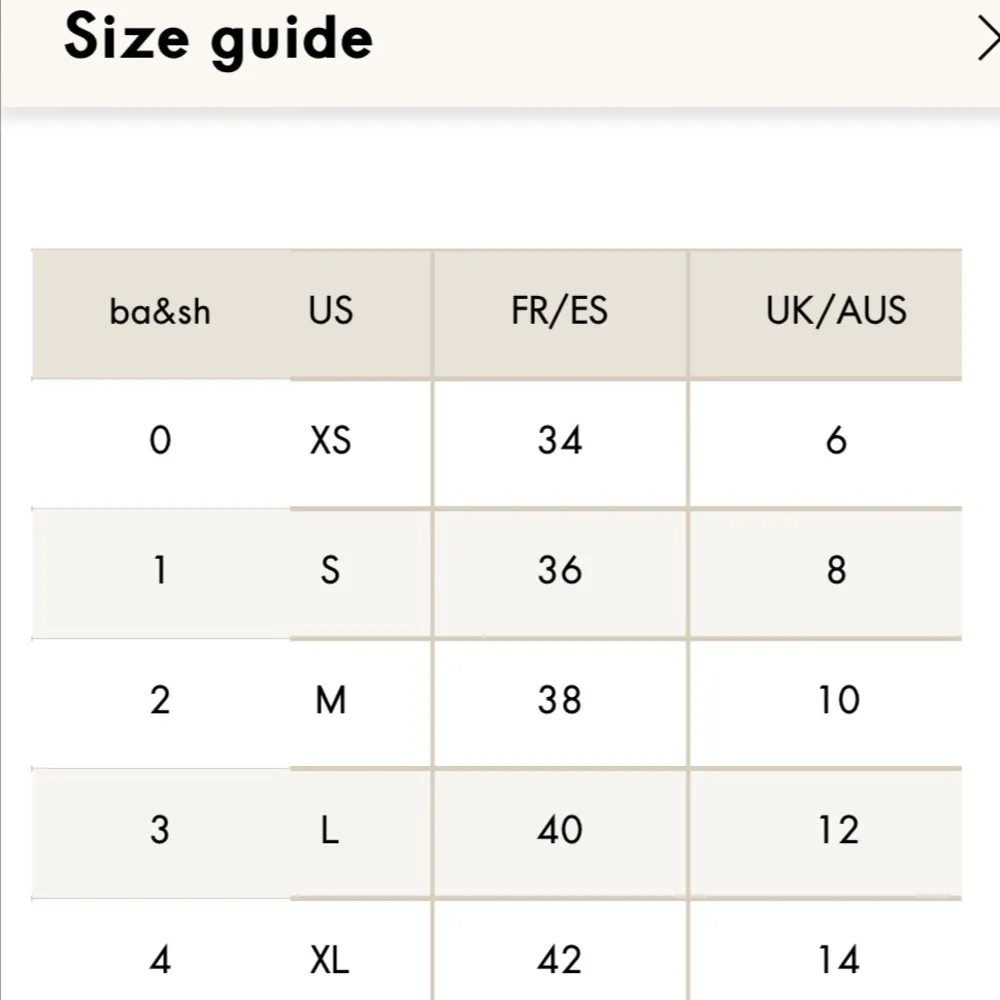This screenshot has height=1000, width=1000.
Task: Click the Size guide heading
Action: [x=218, y=38]
